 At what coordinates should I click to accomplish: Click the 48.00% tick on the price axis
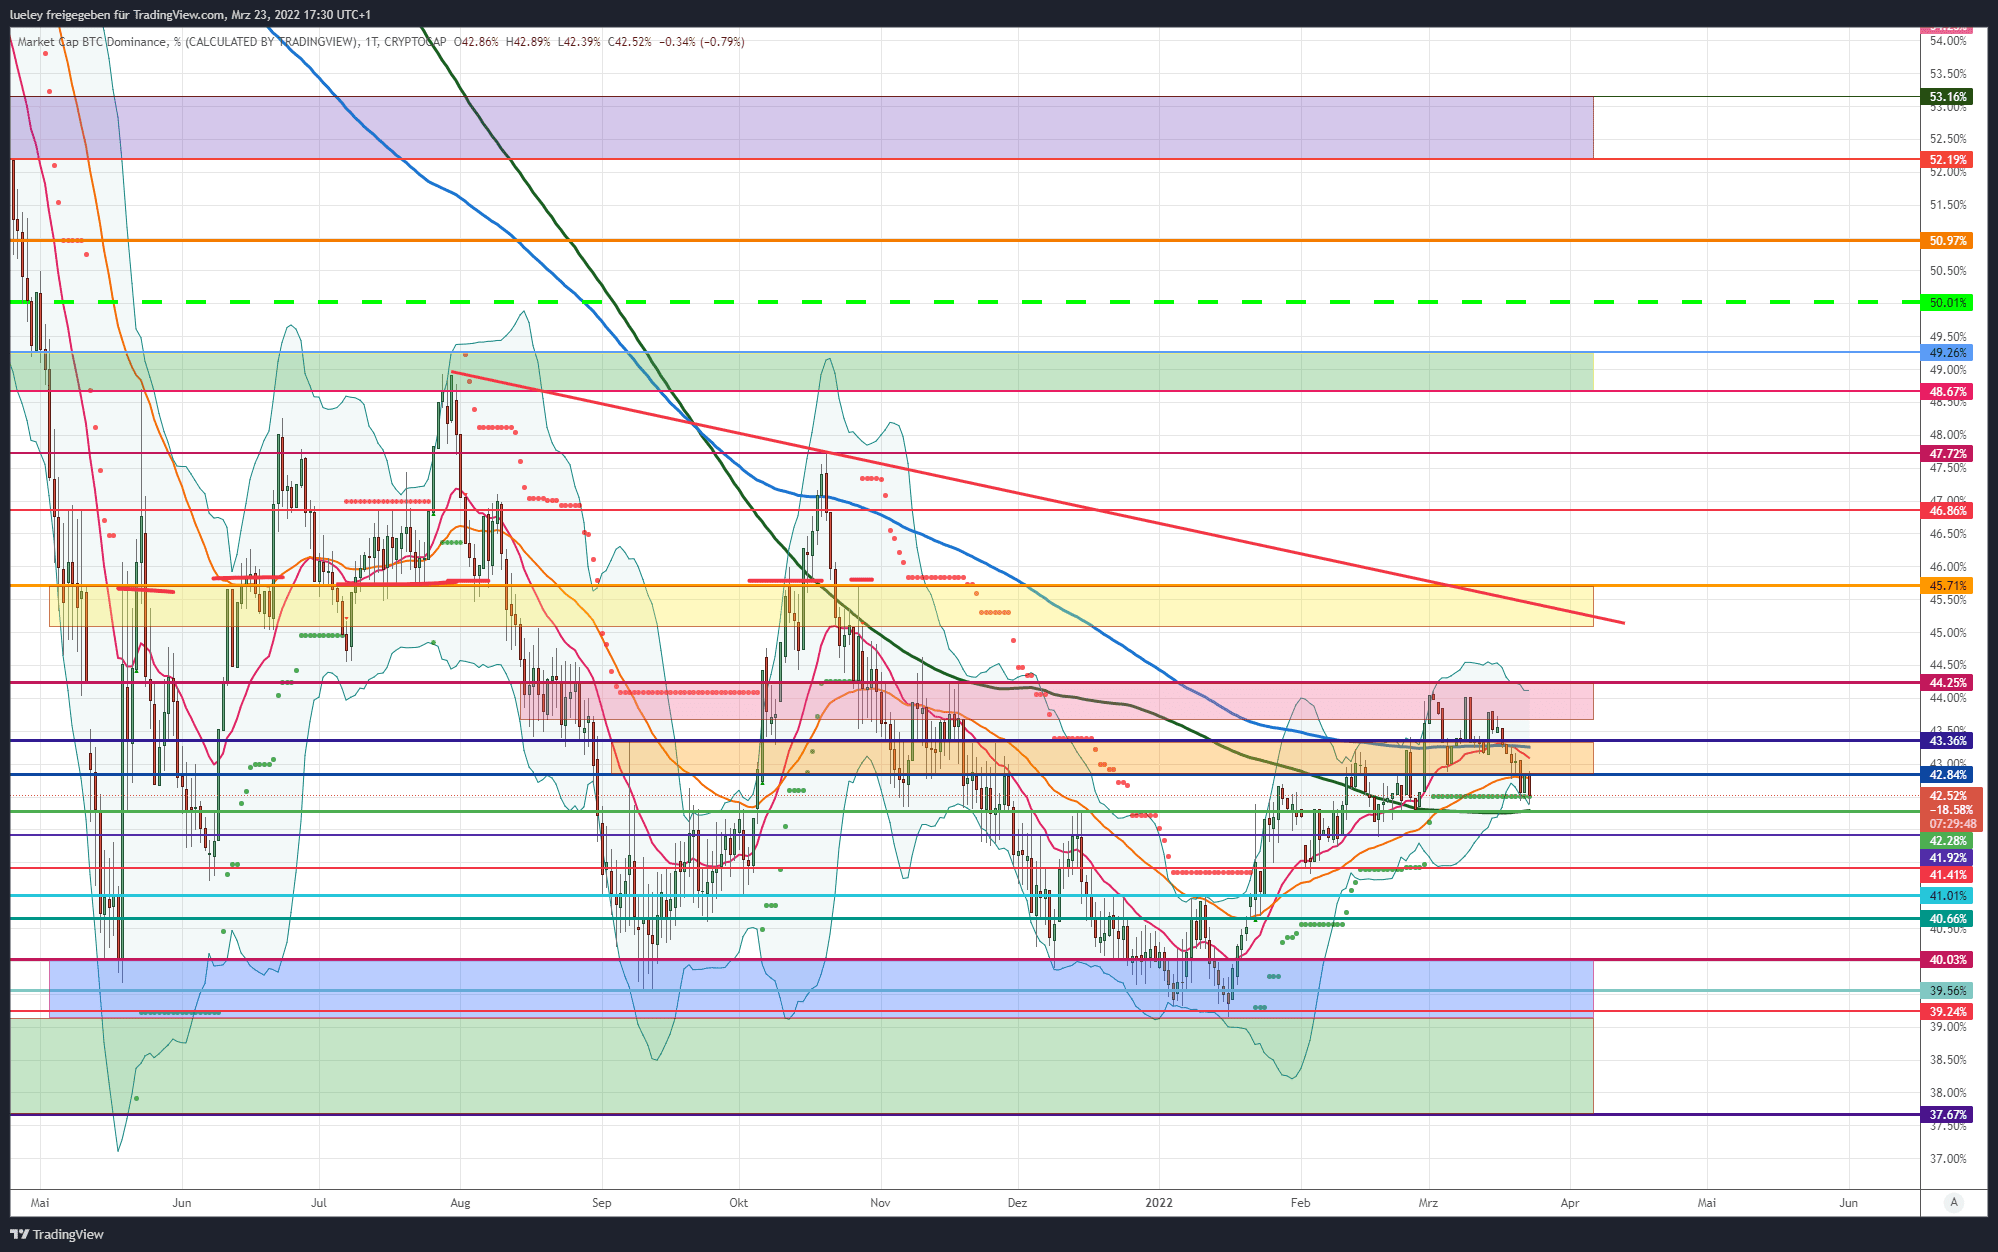point(1948,435)
